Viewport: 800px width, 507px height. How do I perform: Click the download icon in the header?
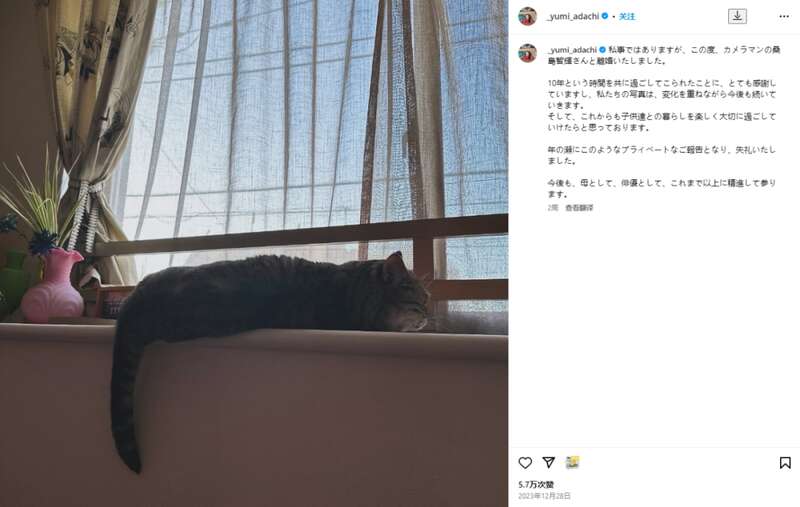tap(737, 16)
